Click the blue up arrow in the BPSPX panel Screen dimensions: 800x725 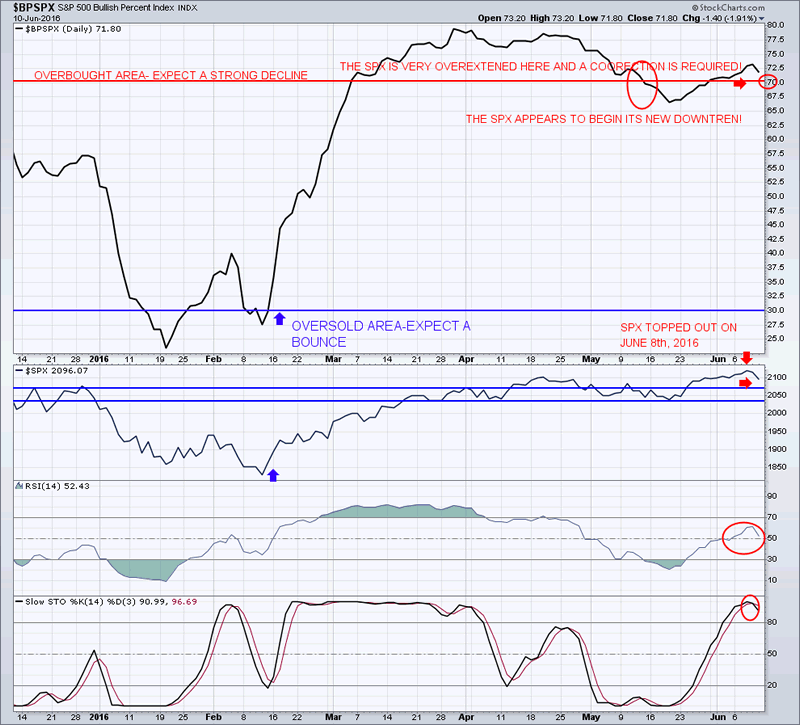coord(277,318)
